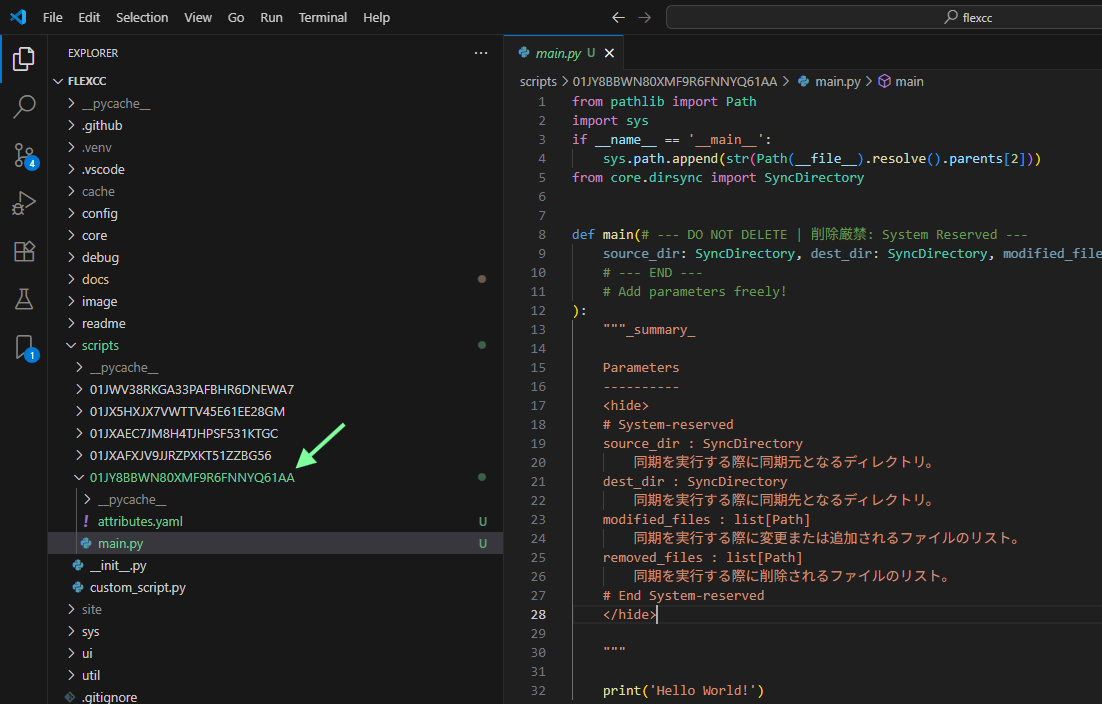Open custom_script.py file
This screenshot has width=1102, height=704.
click(x=275, y=587)
